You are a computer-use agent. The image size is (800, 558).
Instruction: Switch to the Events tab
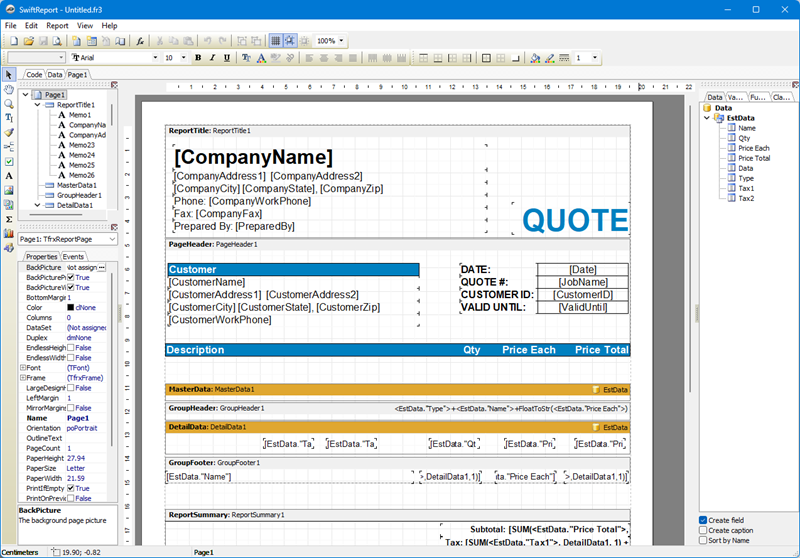73,257
